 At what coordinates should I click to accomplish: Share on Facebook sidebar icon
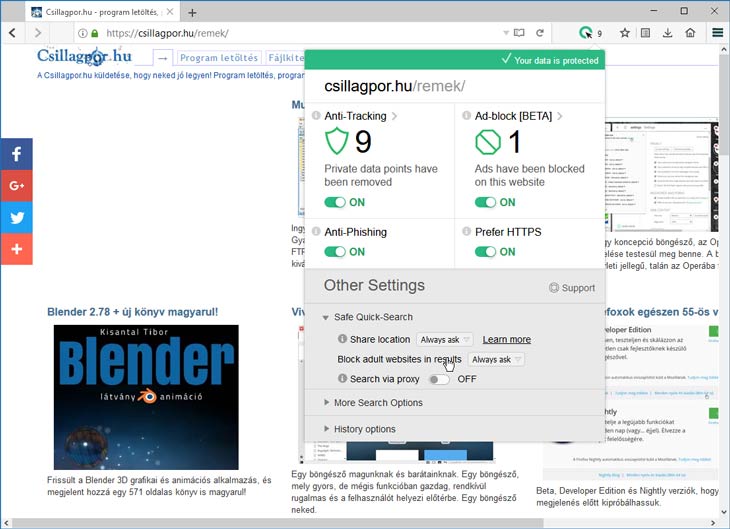tap(16, 154)
